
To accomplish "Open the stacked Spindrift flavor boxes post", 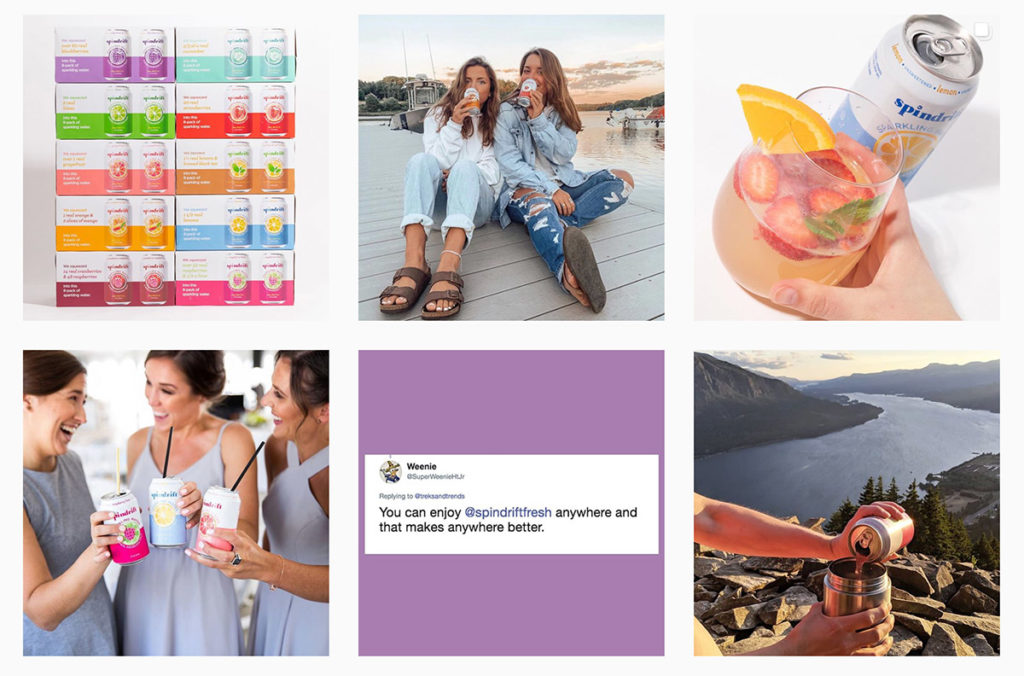I will click(x=176, y=167).
